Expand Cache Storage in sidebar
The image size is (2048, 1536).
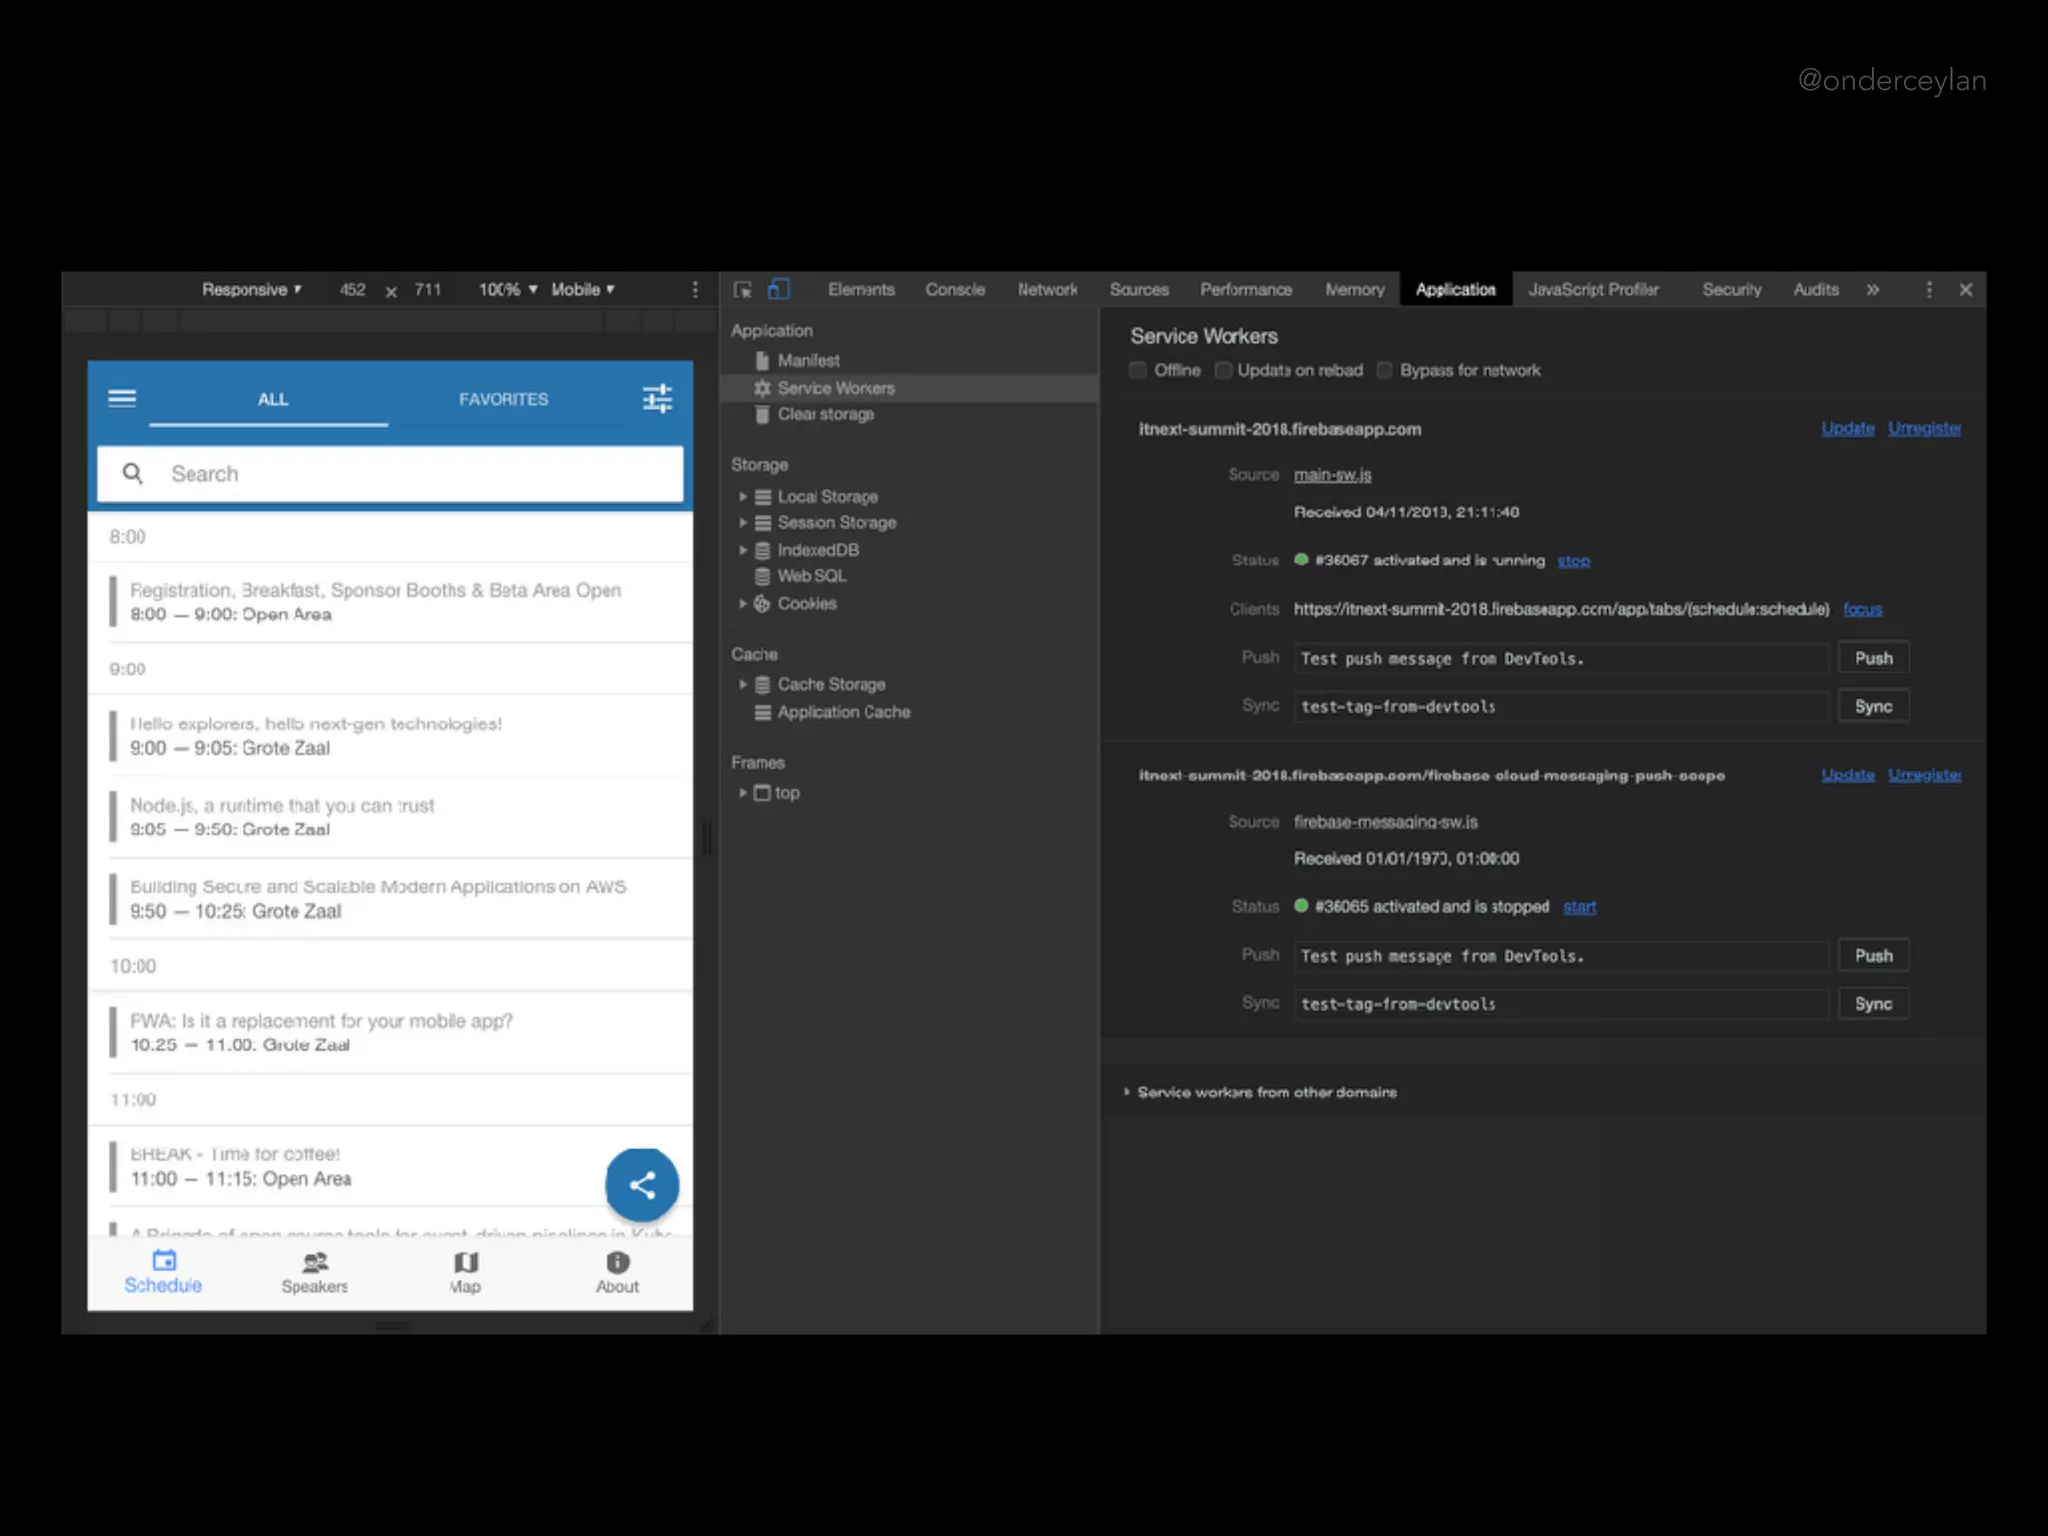click(743, 684)
